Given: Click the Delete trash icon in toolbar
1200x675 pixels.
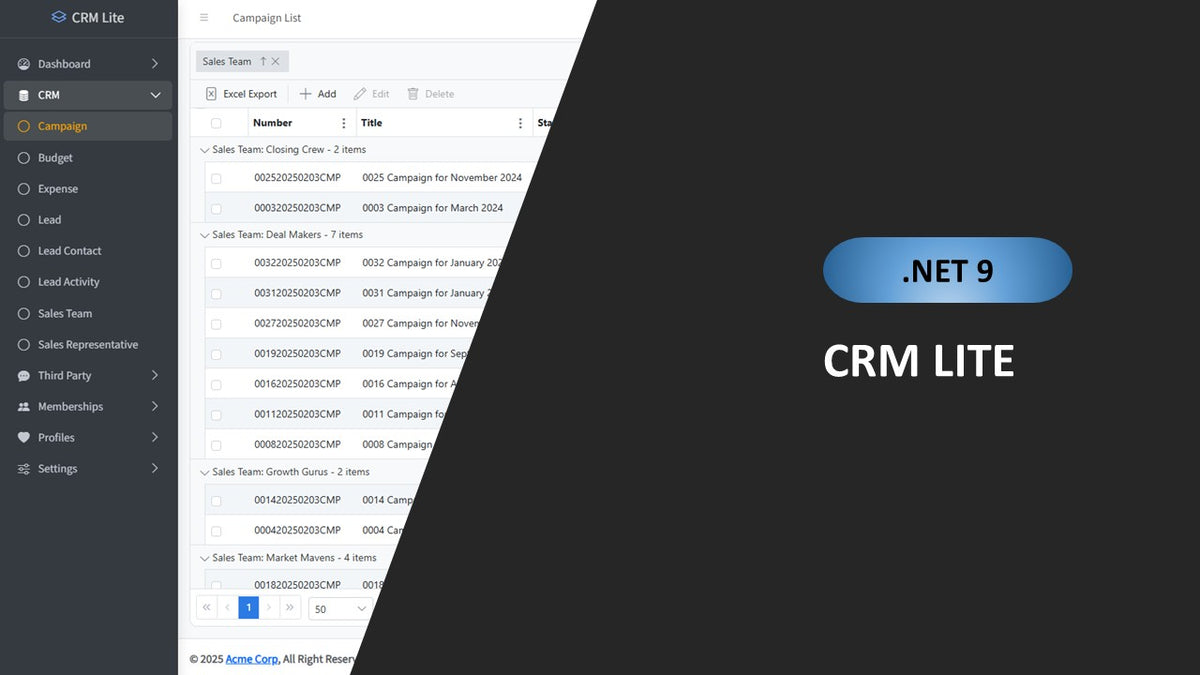Looking at the screenshot, I should [413, 93].
